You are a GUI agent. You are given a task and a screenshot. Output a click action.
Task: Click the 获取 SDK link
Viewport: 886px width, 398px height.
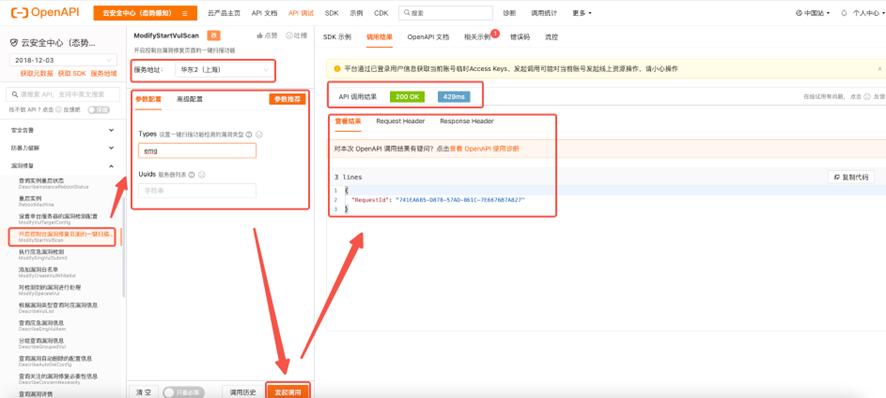click(x=72, y=73)
